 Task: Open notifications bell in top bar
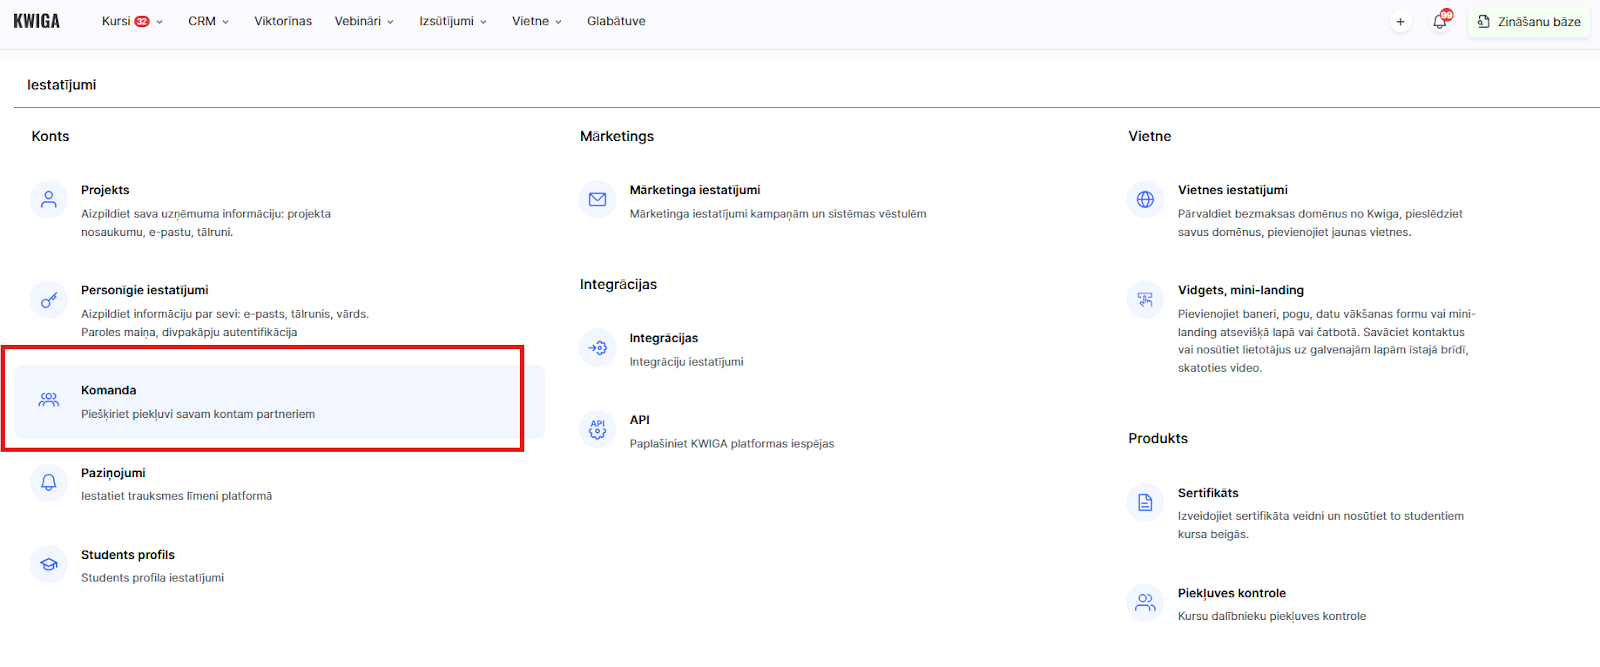pos(1439,22)
